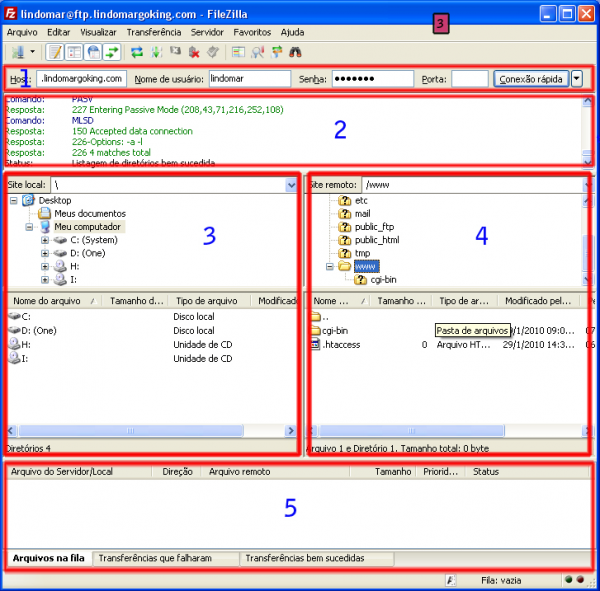Click the process queue green arrows icon

pos(156,52)
